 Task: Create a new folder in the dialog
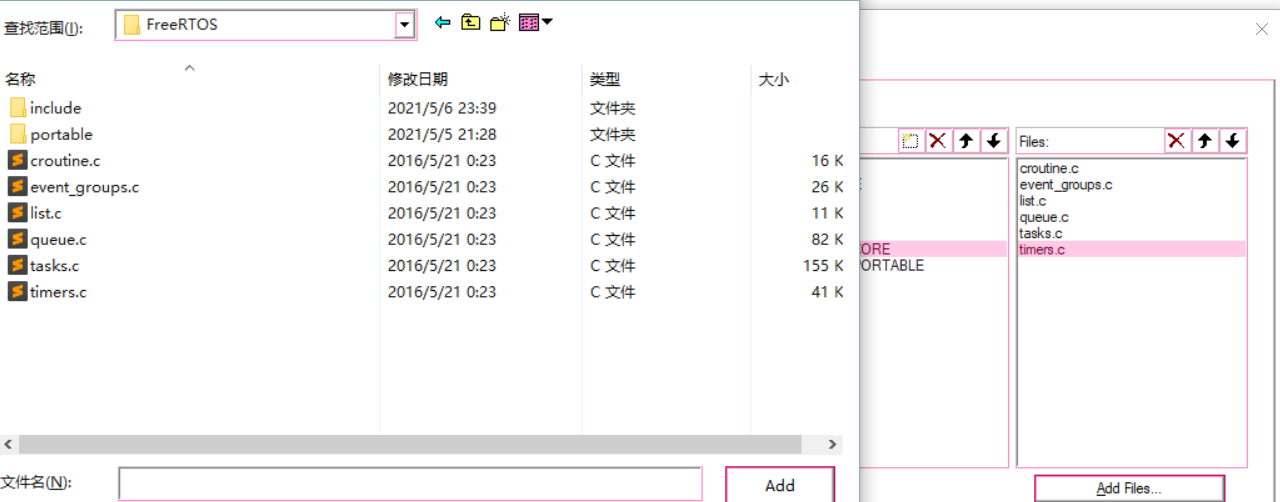tap(500, 22)
